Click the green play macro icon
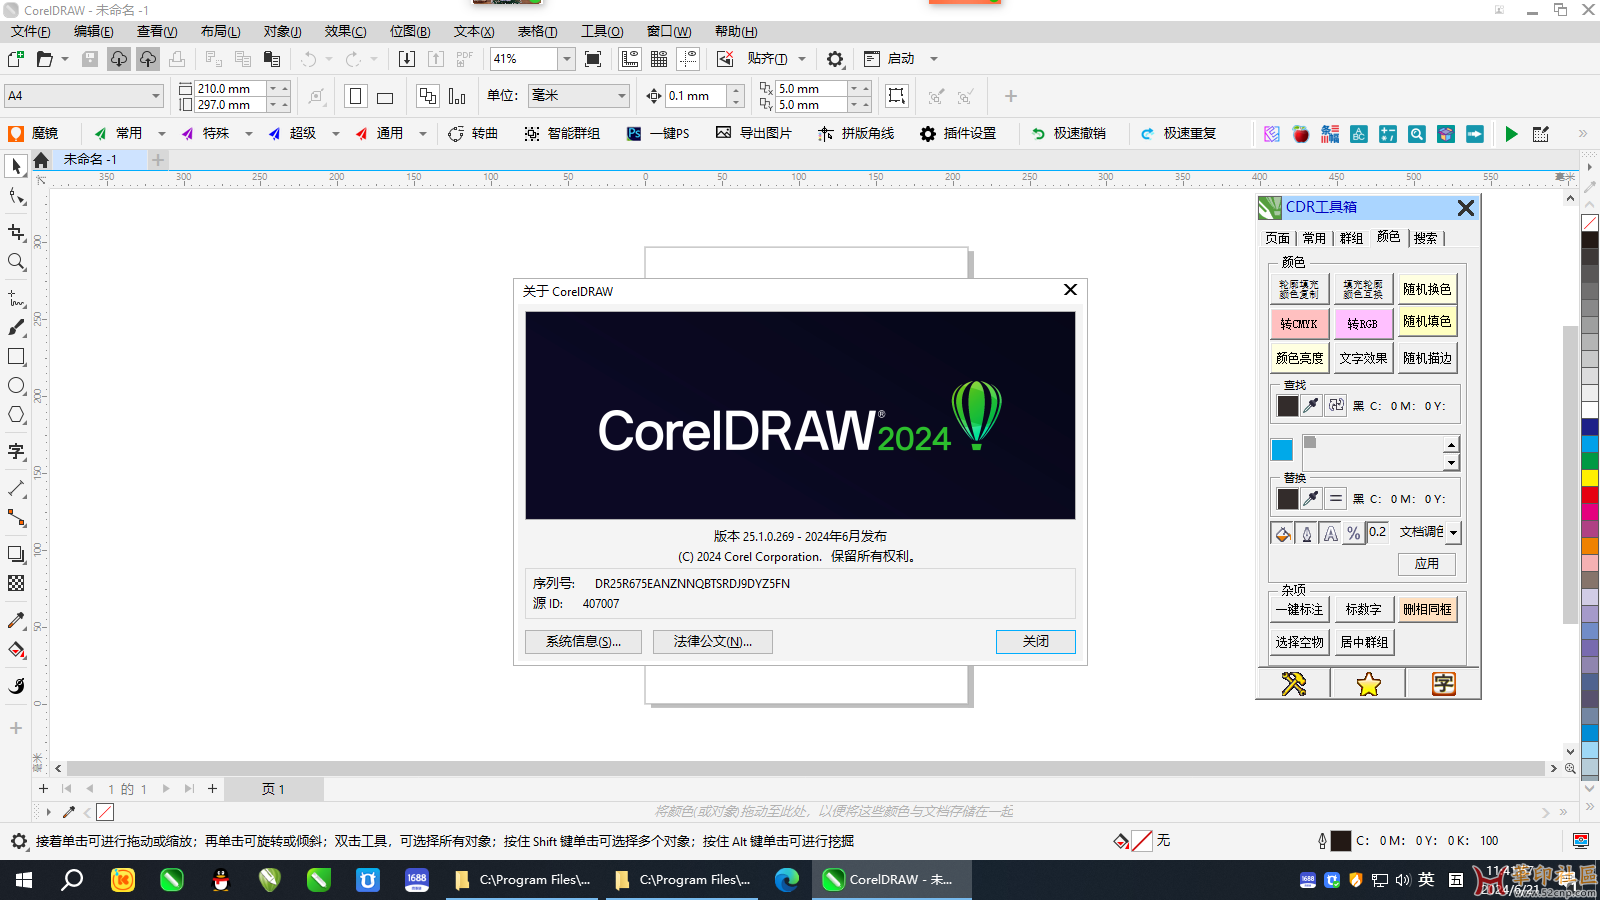The image size is (1600, 900). [1511, 133]
